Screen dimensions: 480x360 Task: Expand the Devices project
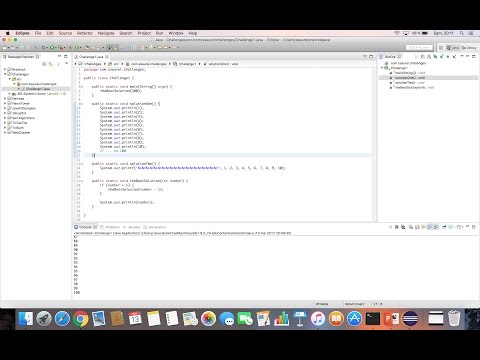pos(5,98)
